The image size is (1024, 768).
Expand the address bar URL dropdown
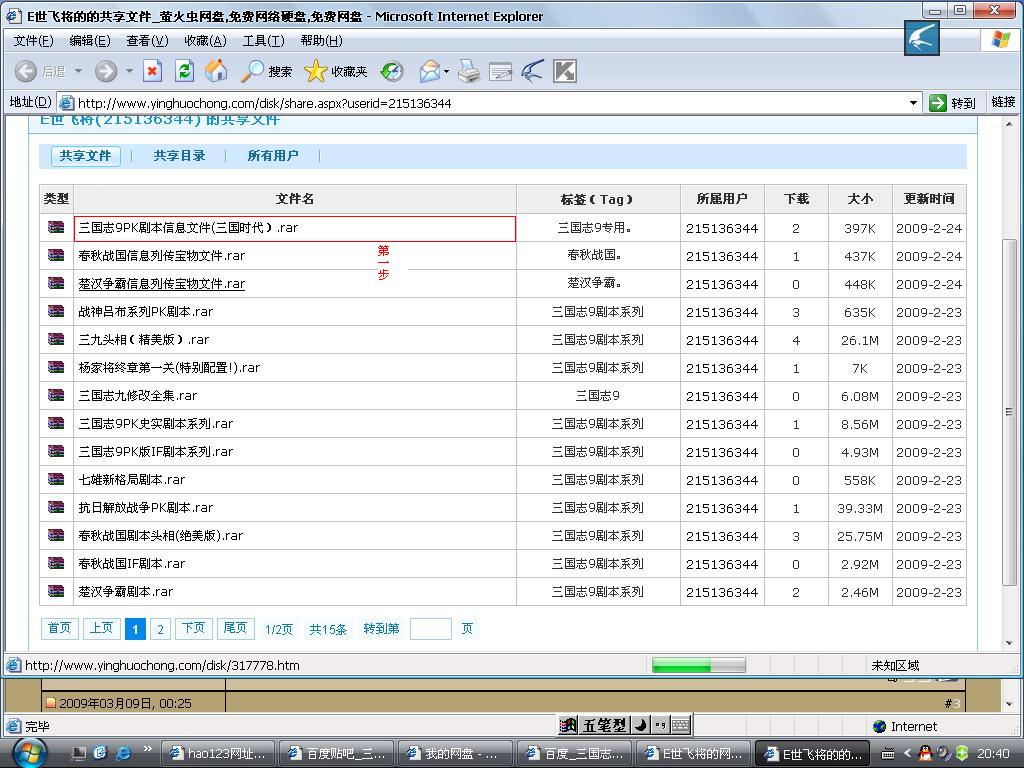[x=913, y=103]
